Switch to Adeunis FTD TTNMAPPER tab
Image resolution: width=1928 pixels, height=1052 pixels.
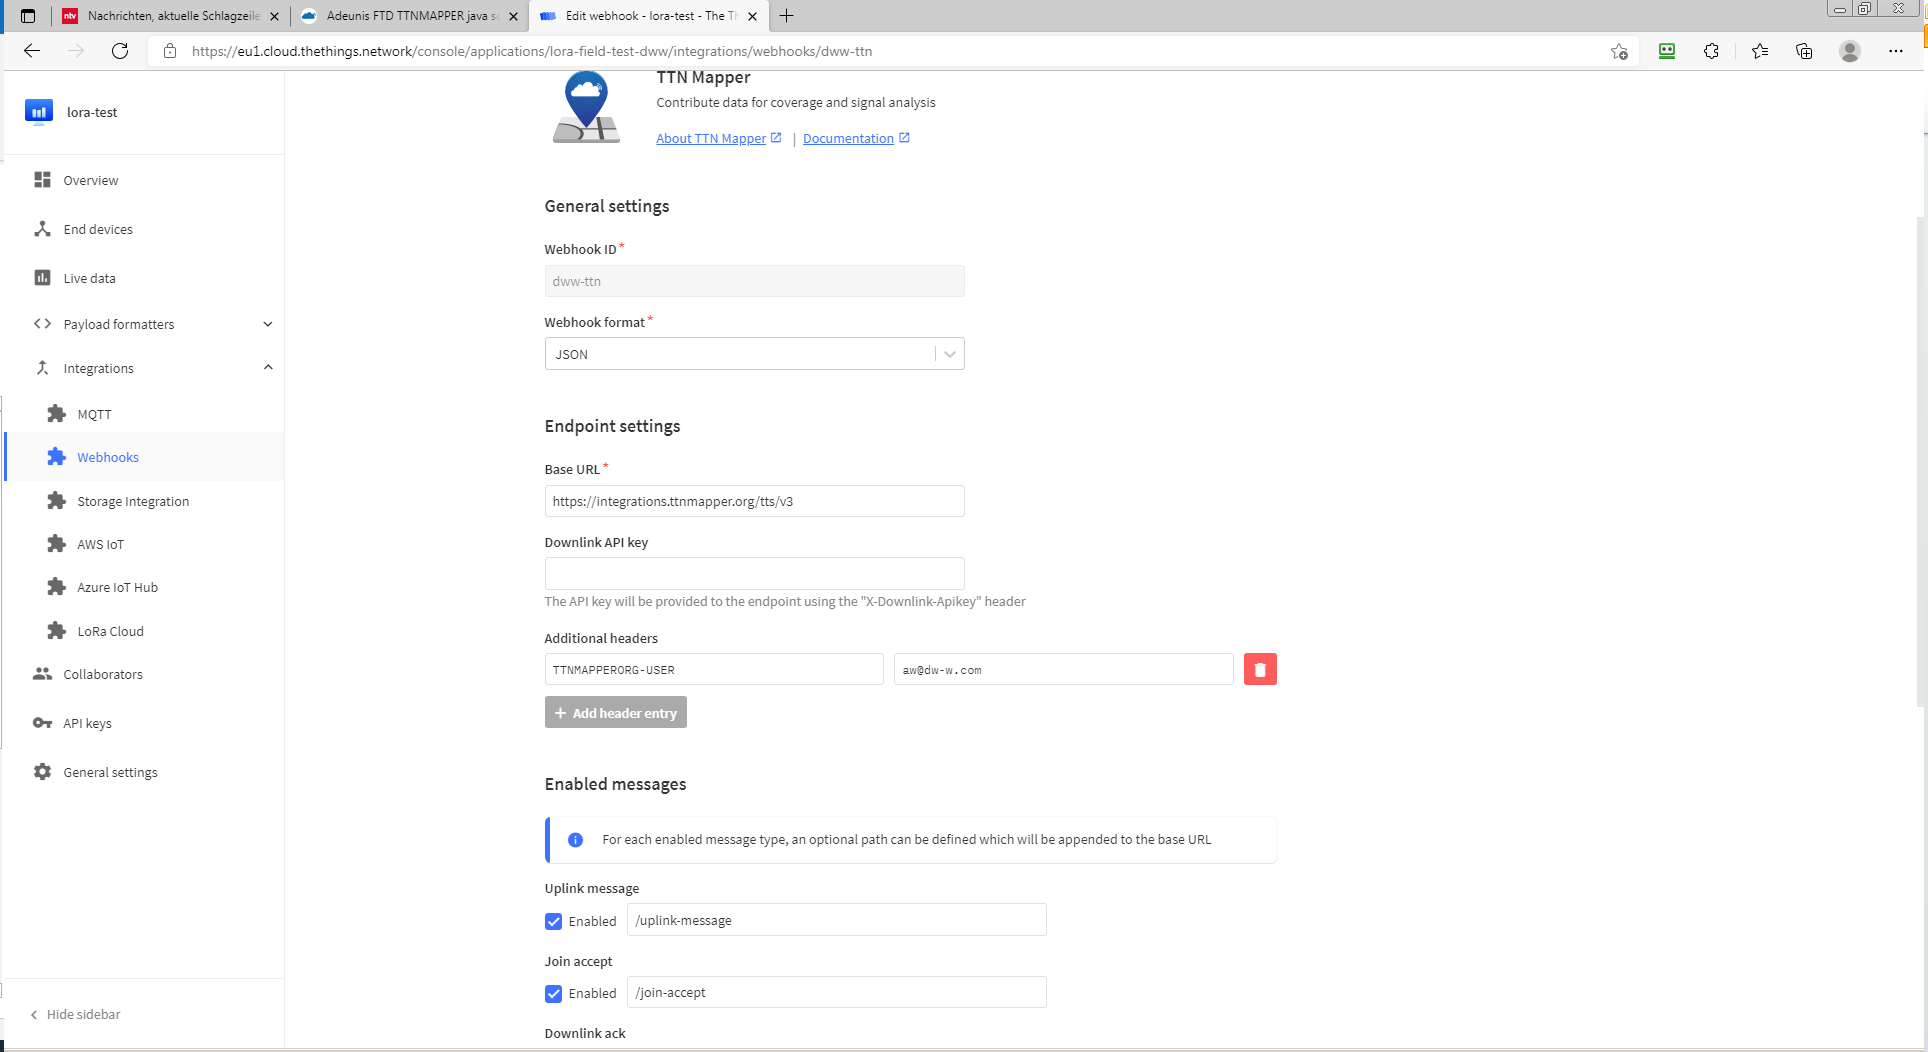pyautogui.click(x=411, y=16)
